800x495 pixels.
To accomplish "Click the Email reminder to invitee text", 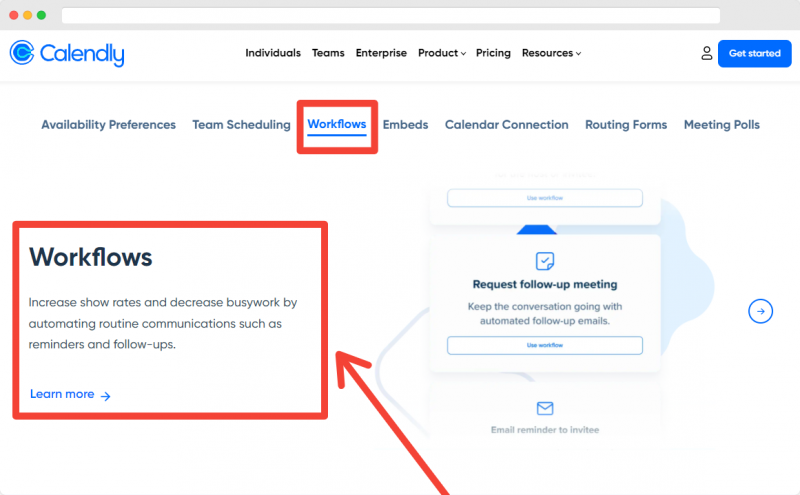I will pos(544,430).
